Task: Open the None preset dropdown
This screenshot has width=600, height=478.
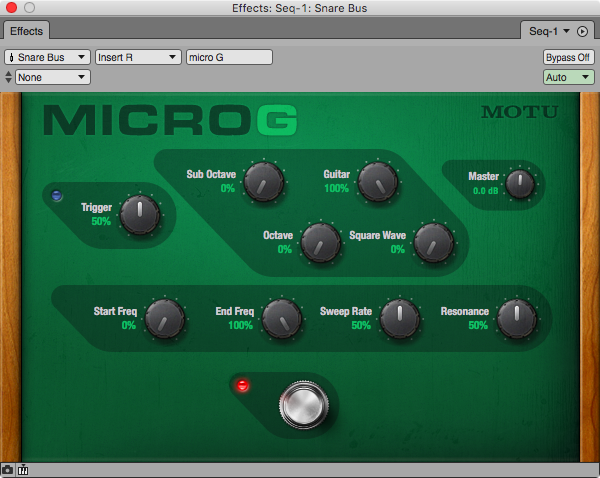Action: (x=53, y=77)
